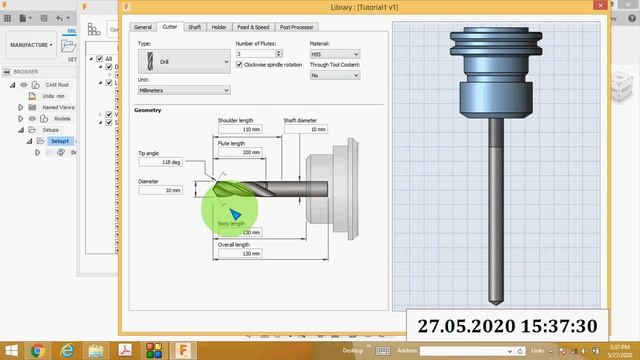Close the Library dialog window
640x360 pixels.
600,5
